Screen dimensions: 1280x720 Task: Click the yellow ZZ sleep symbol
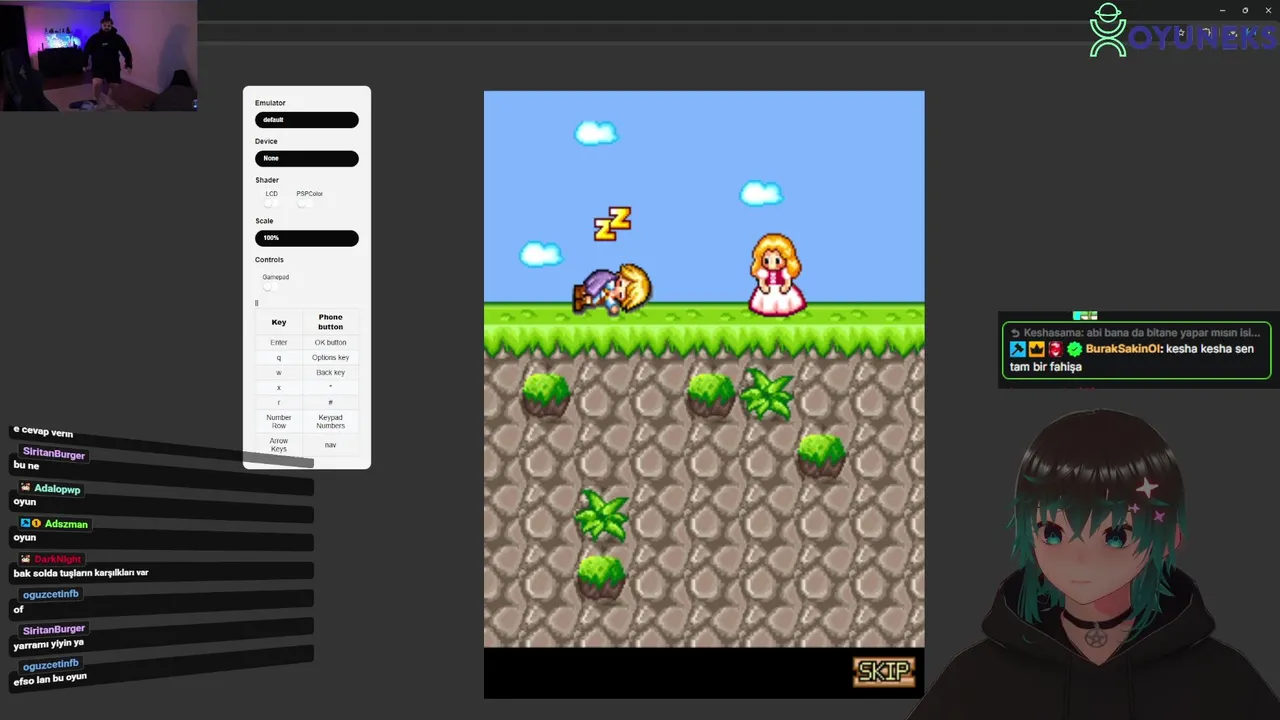(x=612, y=224)
